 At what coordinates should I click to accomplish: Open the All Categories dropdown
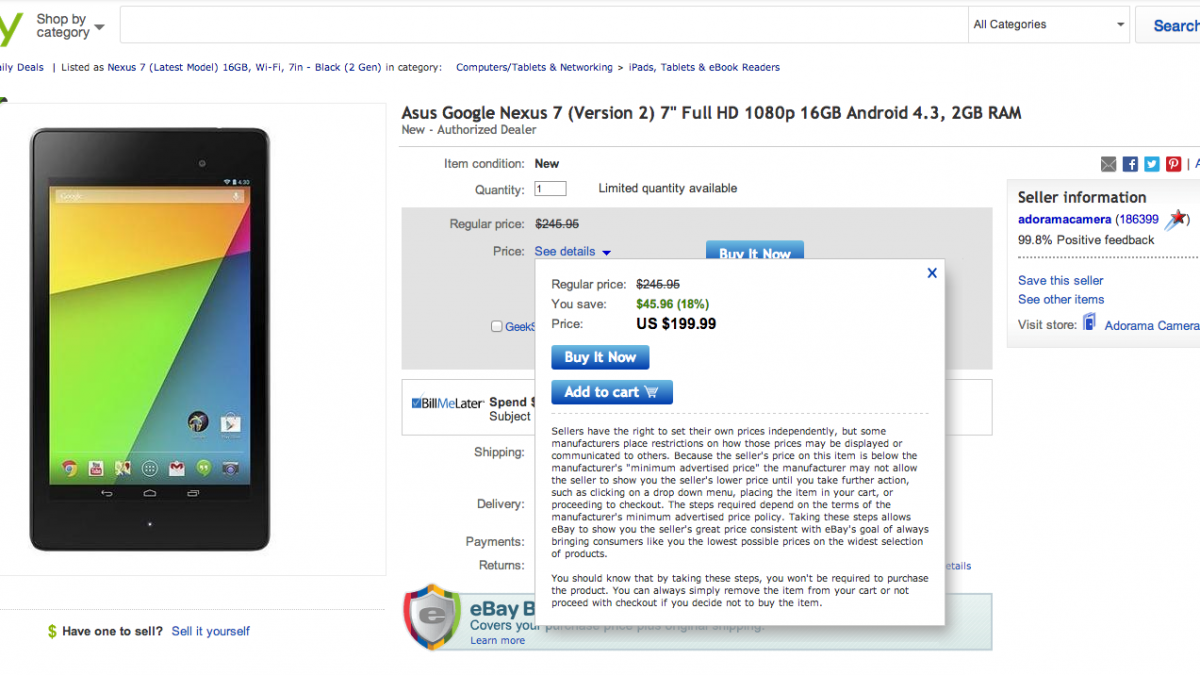pos(1049,25)
